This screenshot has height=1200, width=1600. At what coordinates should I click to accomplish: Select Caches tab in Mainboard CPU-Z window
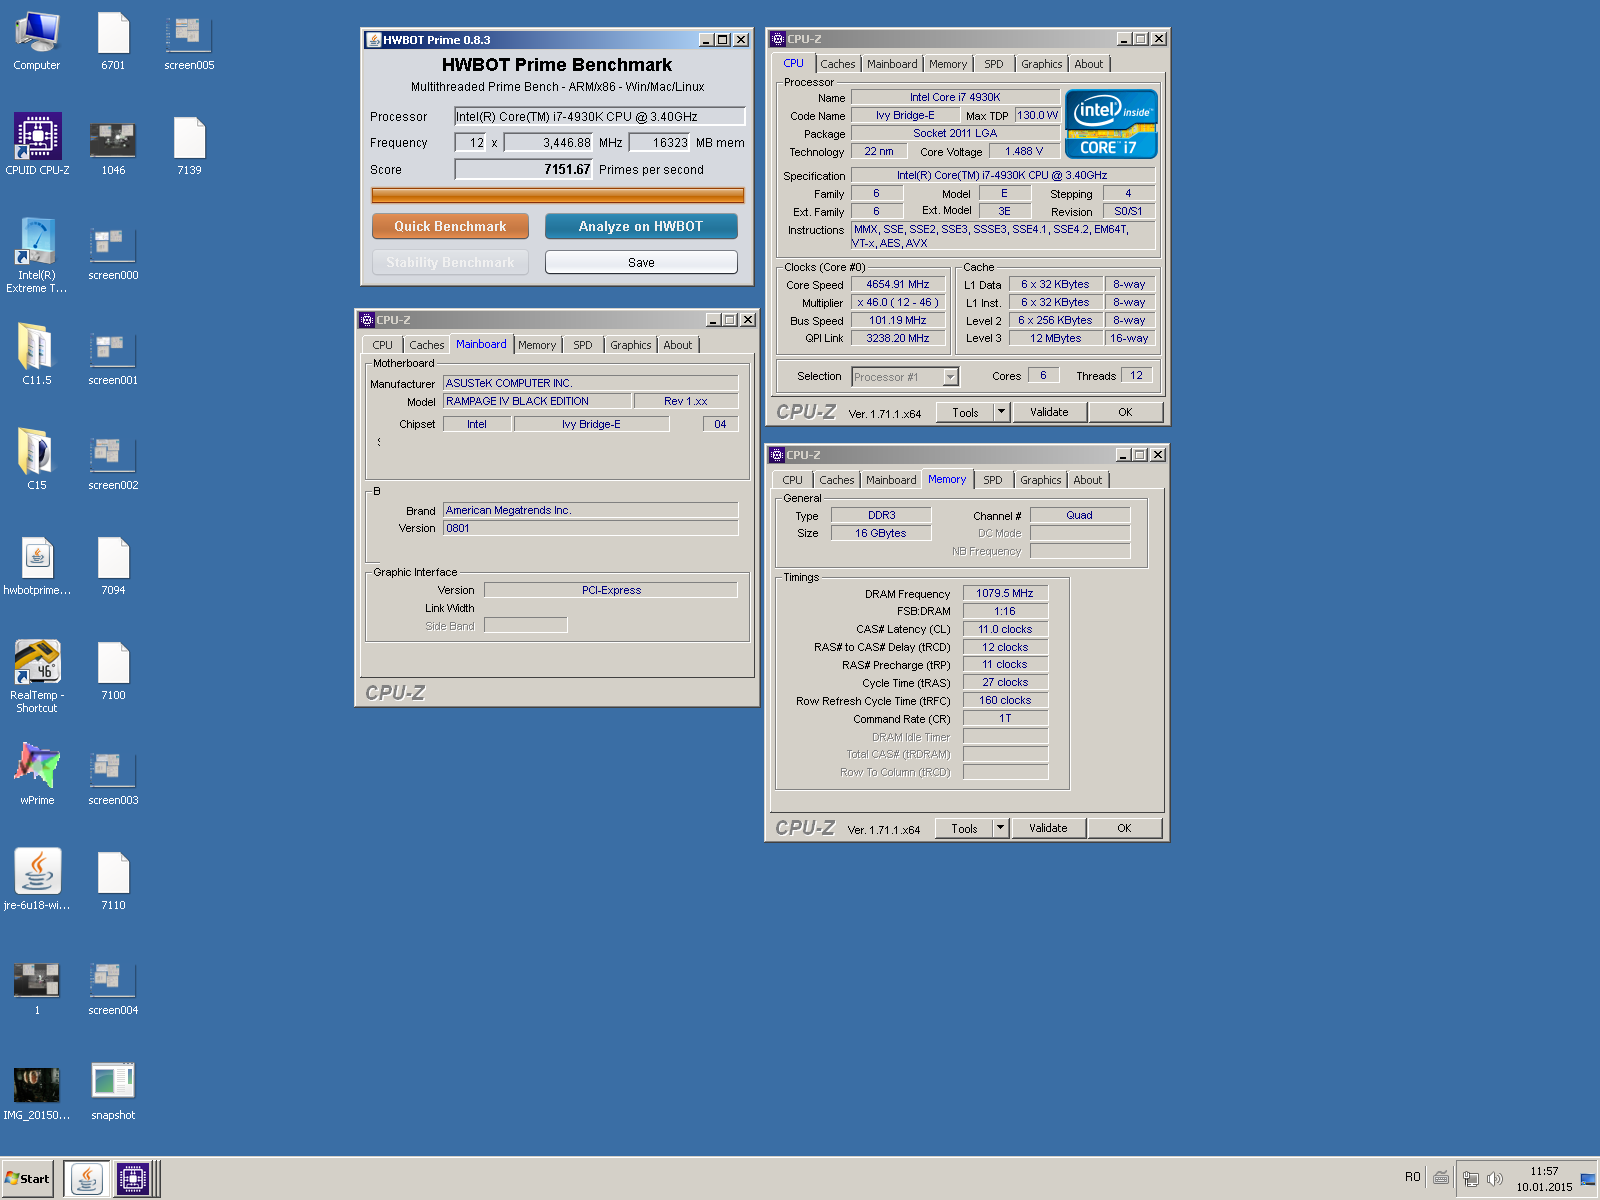click(427, 345)
